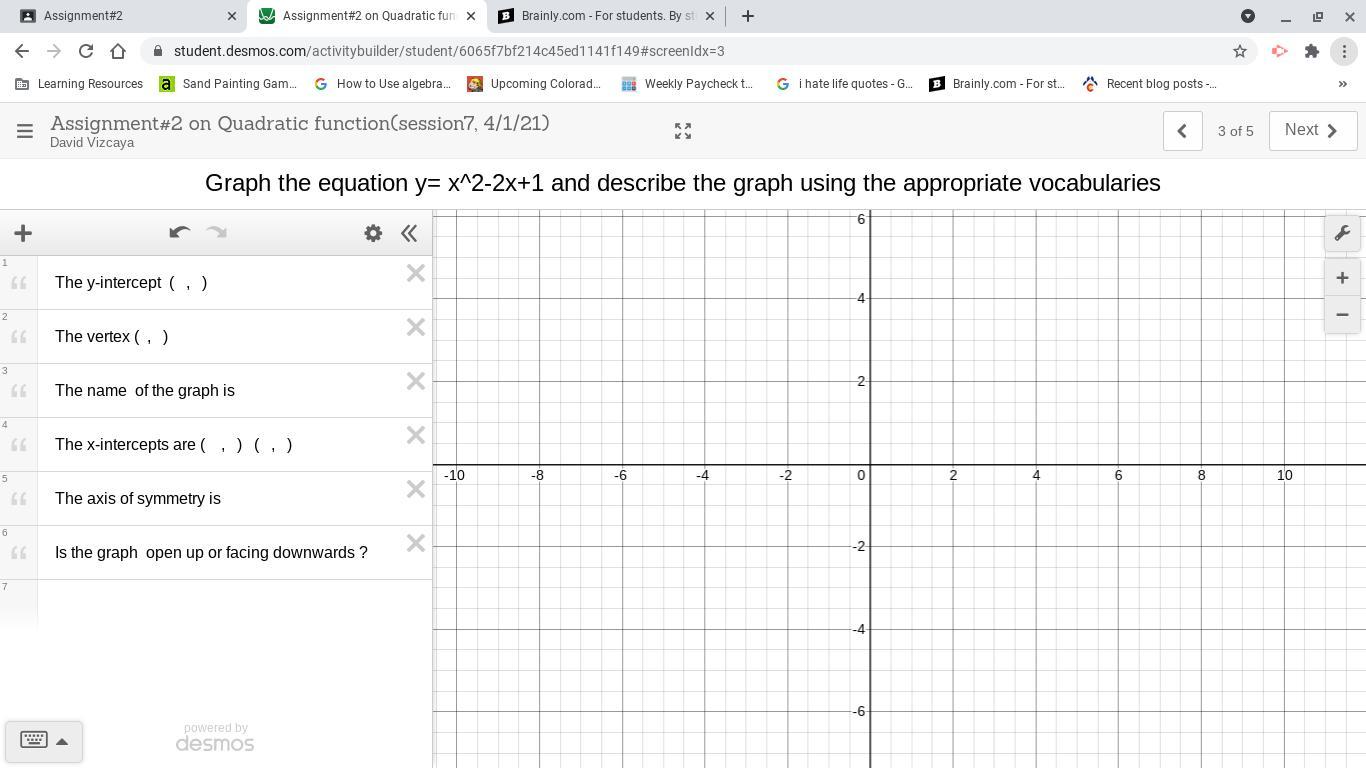This screenshot has height=768, width=1366.
Task: Add a new expression item
Action: click(23, 233)
